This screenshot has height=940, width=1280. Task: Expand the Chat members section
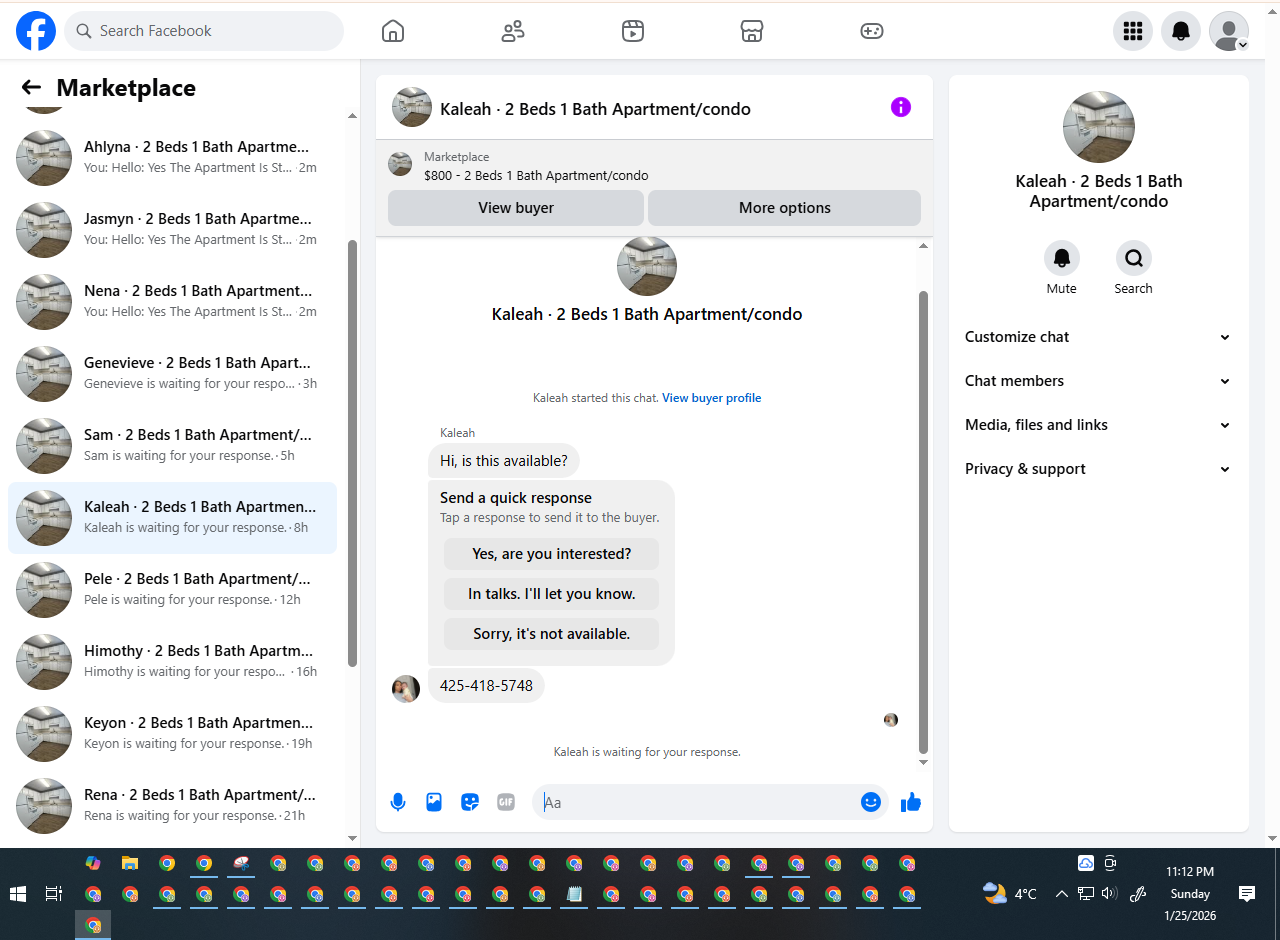[1098, 381]
